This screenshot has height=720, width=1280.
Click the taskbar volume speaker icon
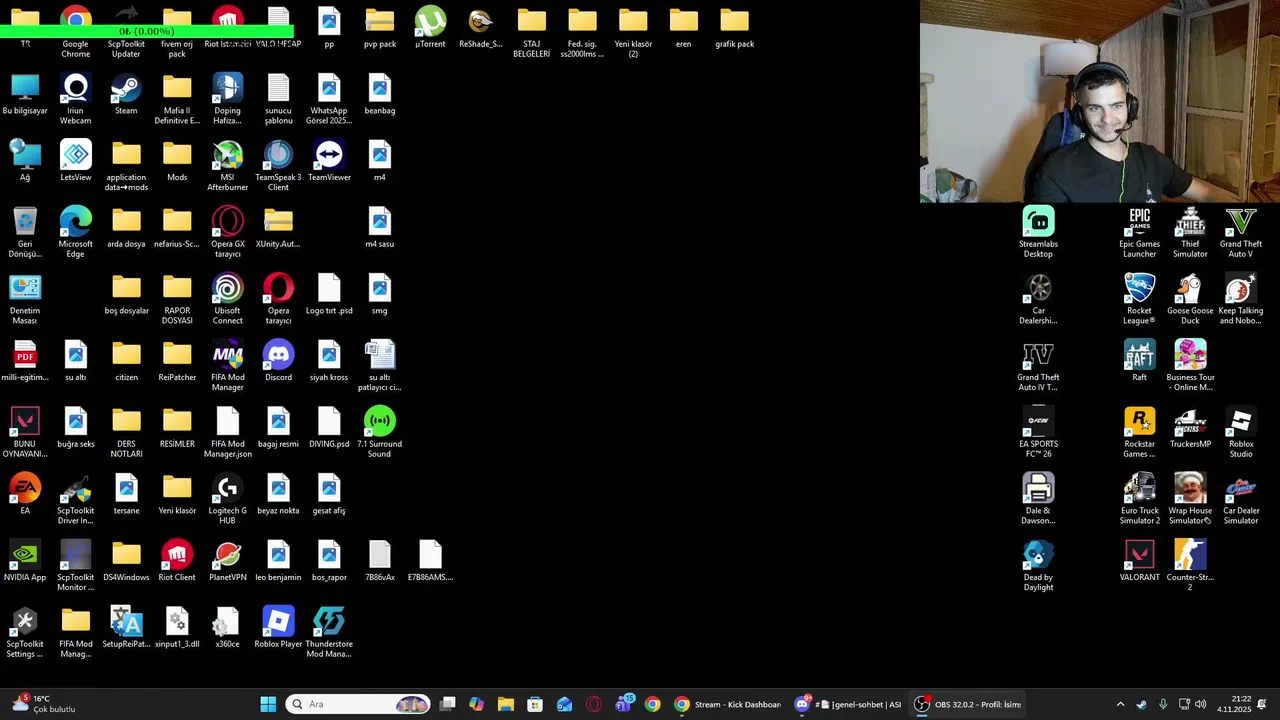[1200, 704]
